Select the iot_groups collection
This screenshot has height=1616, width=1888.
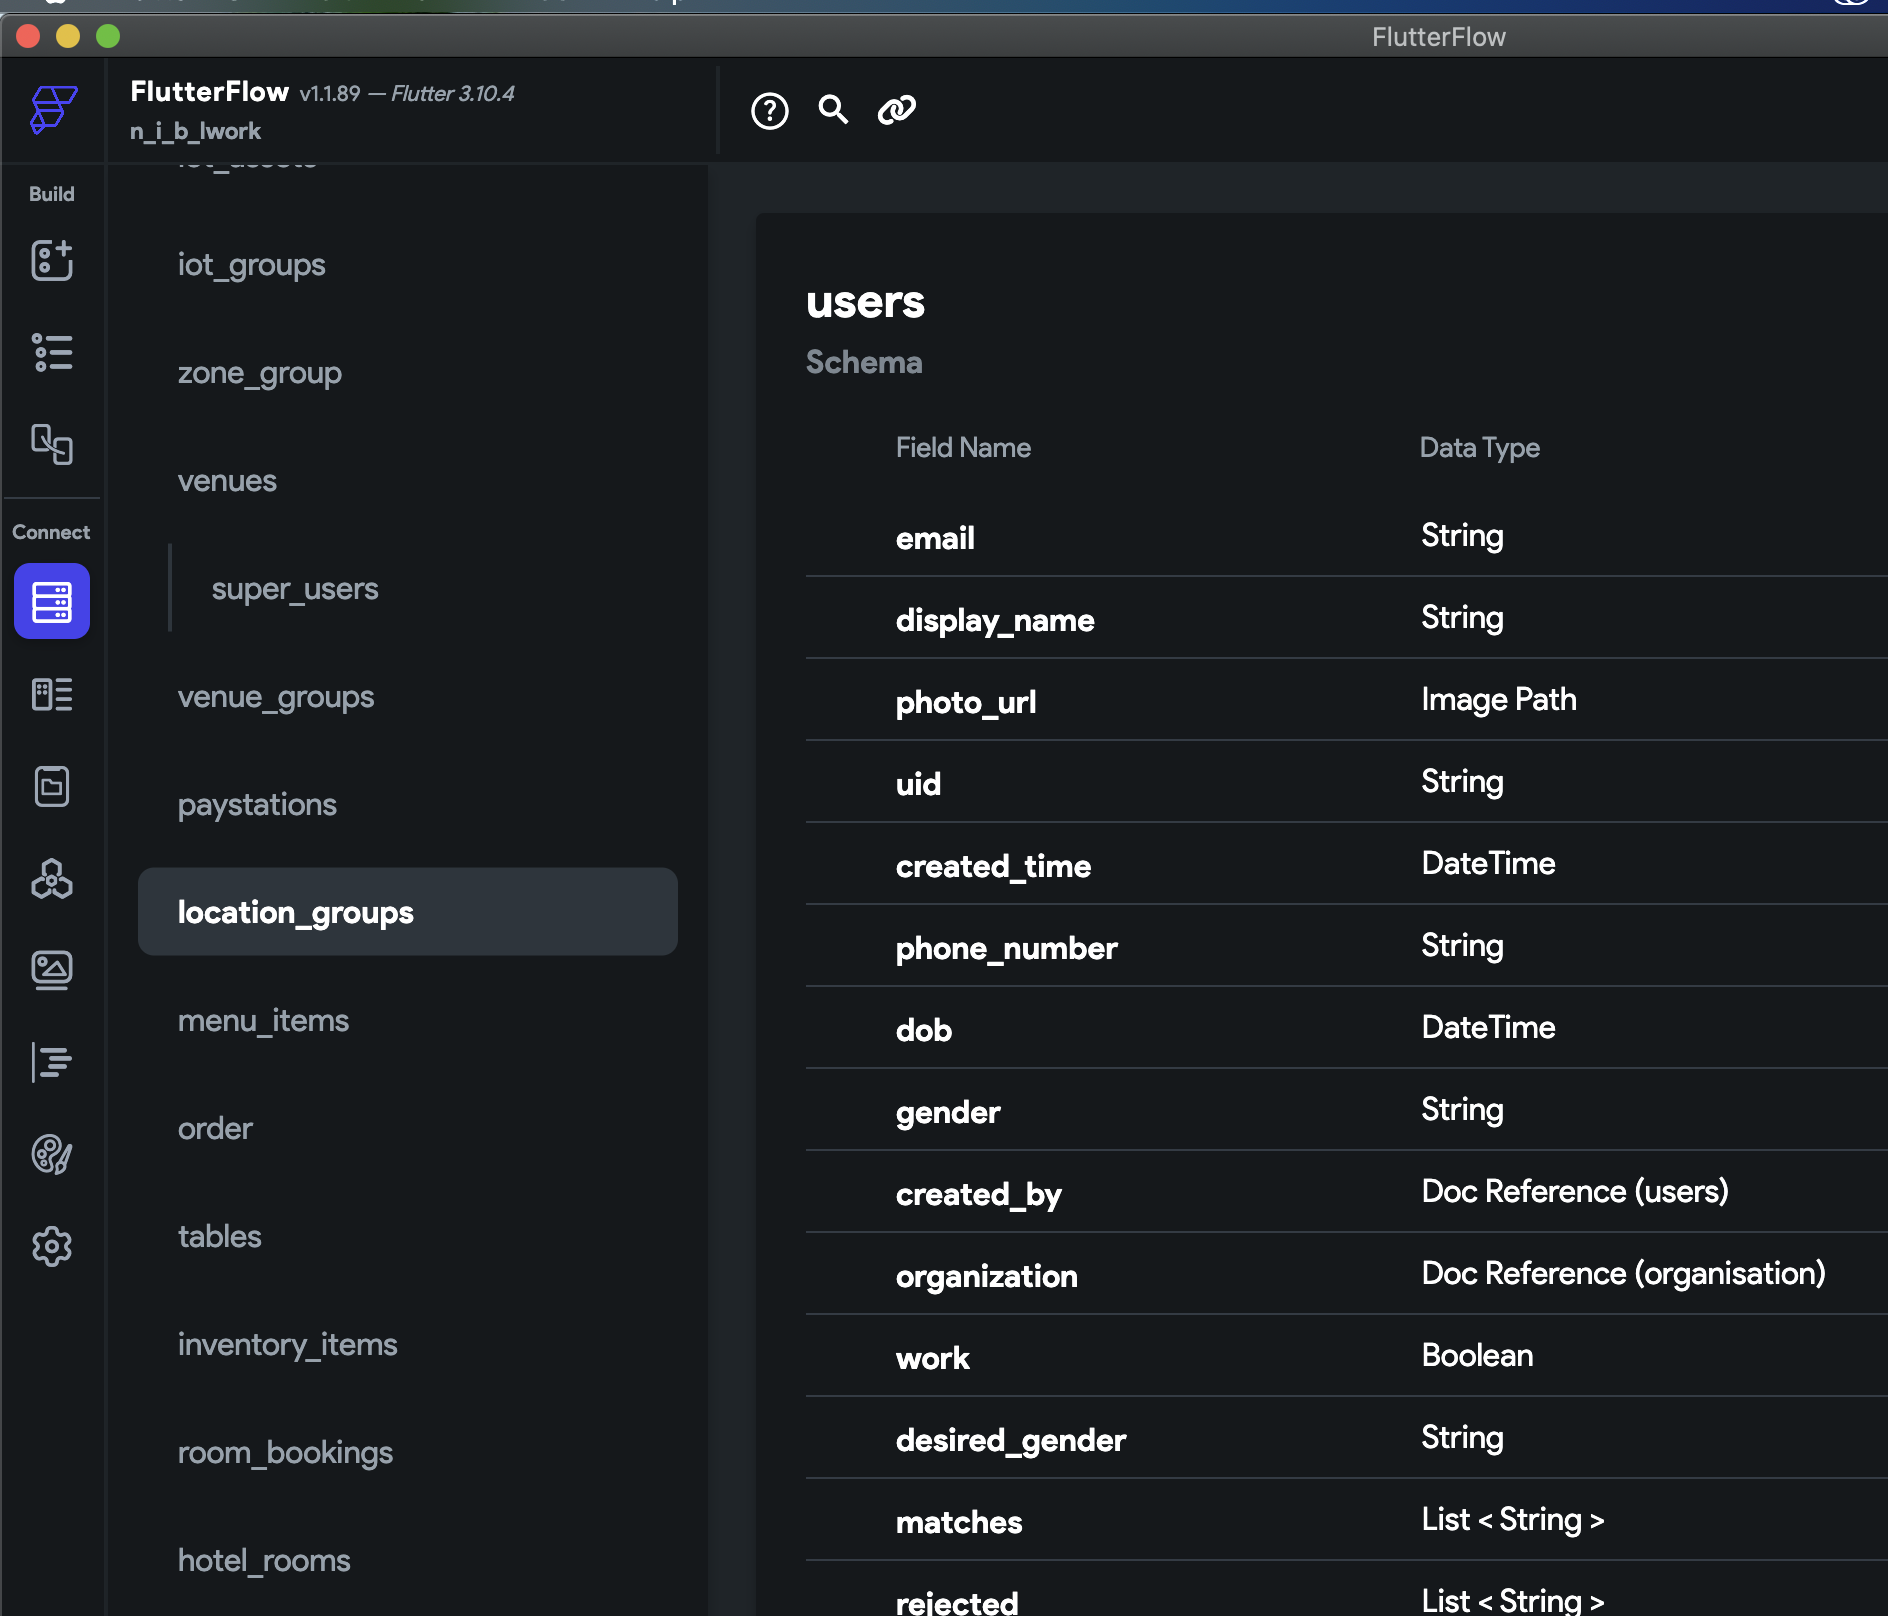(x=251, y=264)
